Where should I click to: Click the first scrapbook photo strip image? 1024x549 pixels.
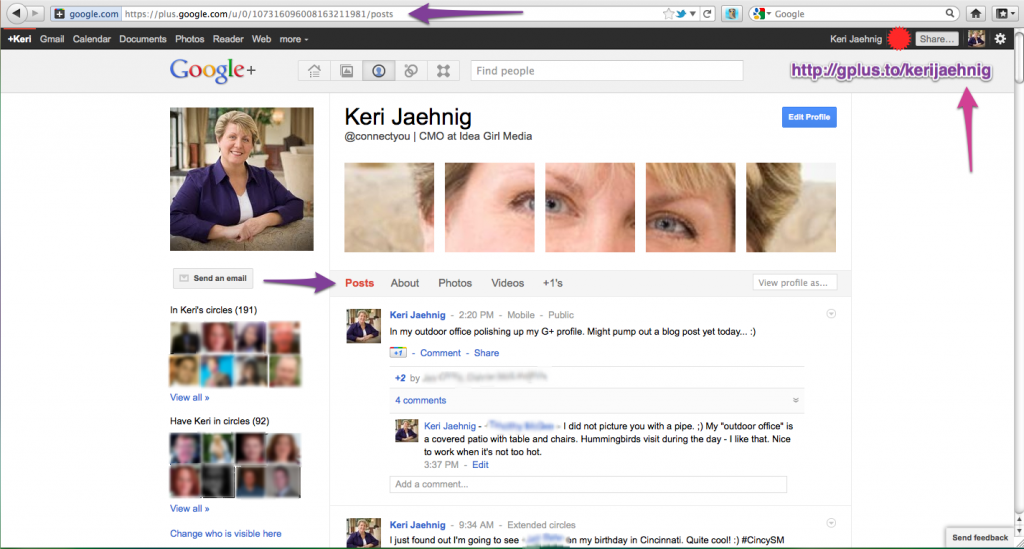coord(389,208)
